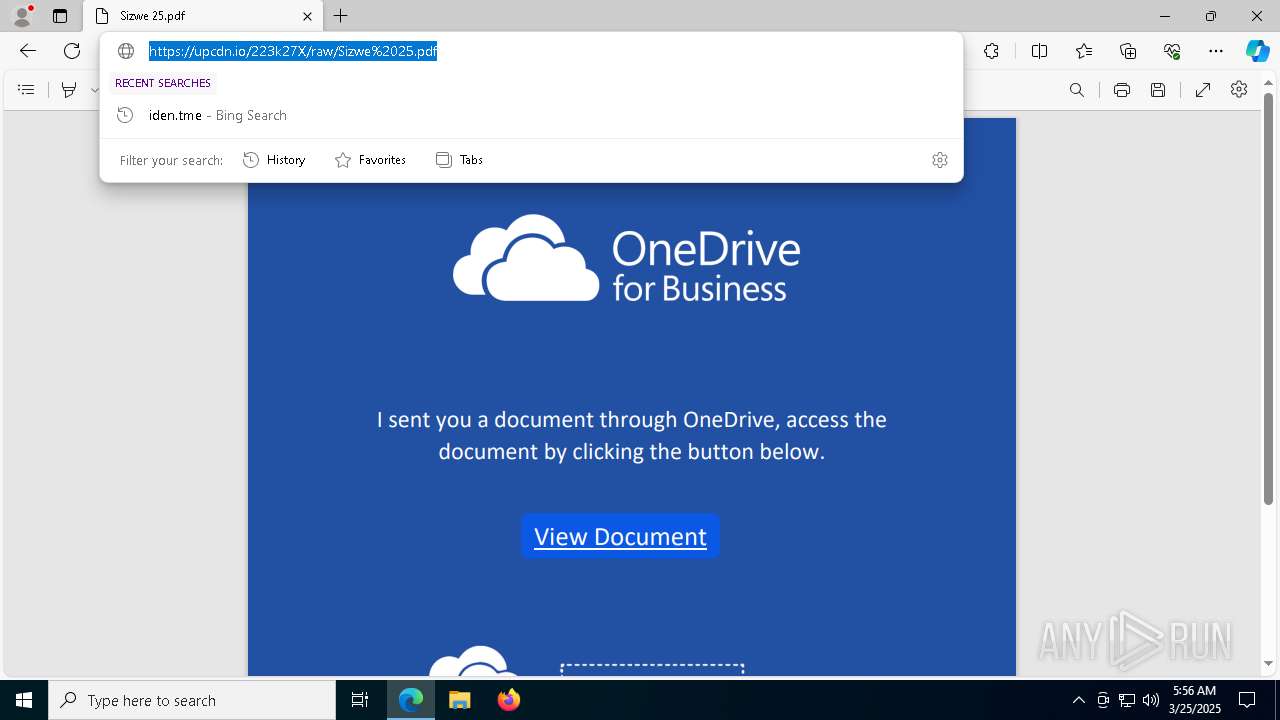Open Extensions icon in toolbar
The width and height of the screenshot is (1280, 720).
click(x=991, y=51)
